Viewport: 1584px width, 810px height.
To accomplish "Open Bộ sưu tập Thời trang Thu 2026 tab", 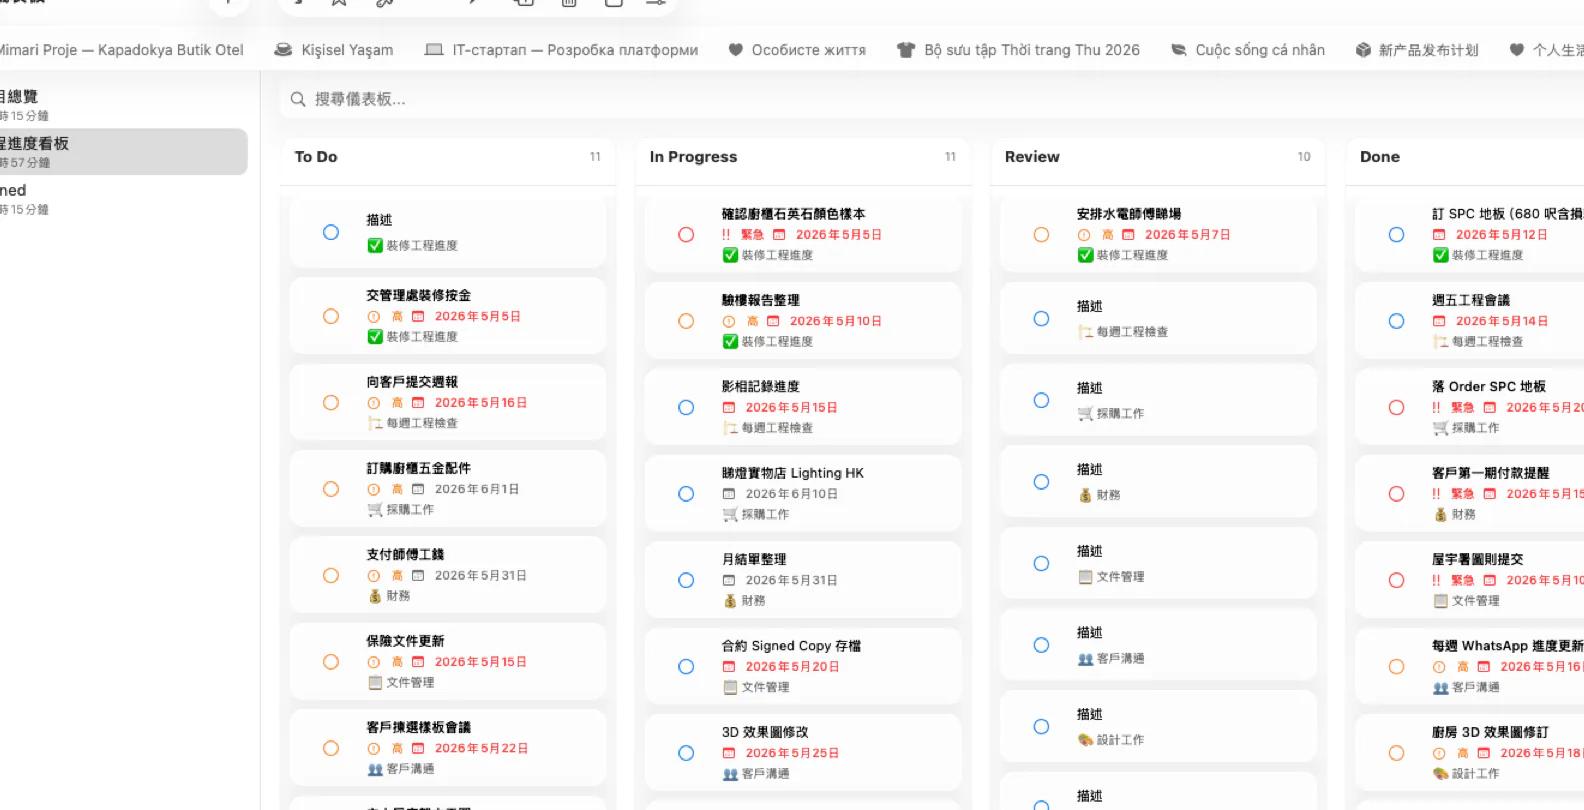I will 1018,50.
